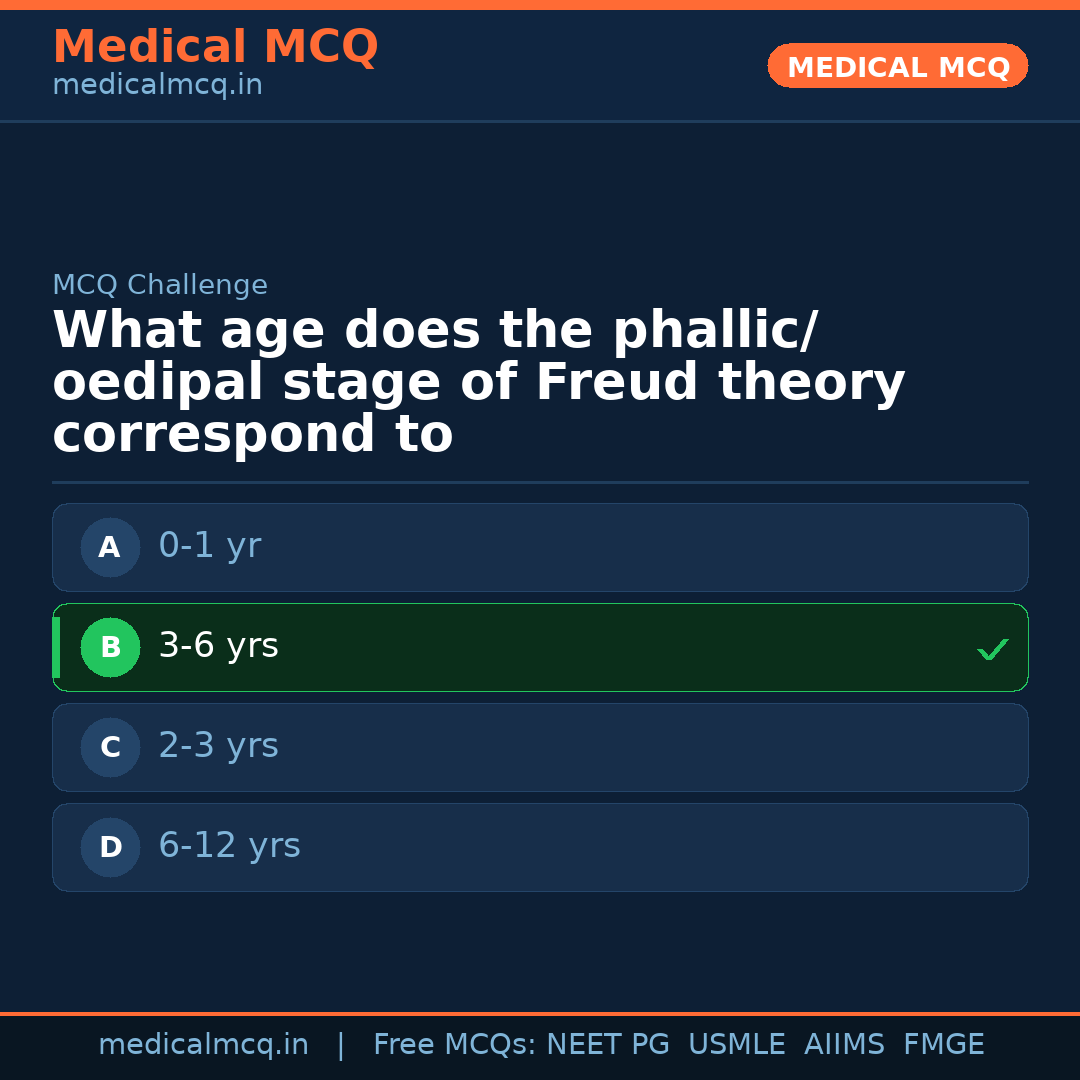Click the orange MEDICAL MCQ badge

point(897,66)
